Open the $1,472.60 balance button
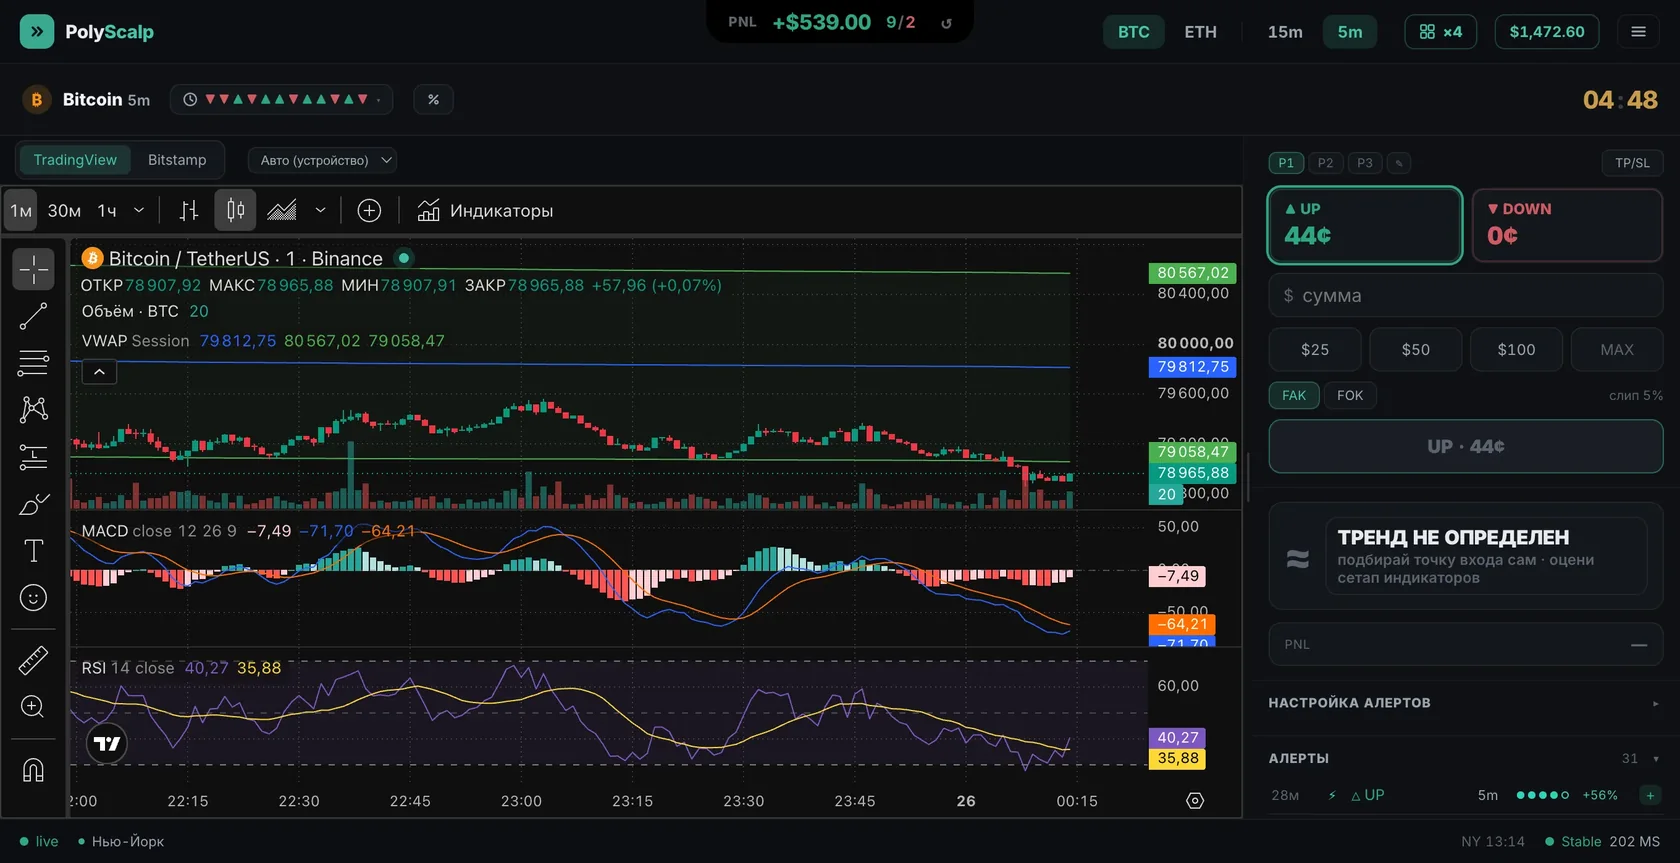This screenshot has width=1680, height=863. pos(1547,32)
